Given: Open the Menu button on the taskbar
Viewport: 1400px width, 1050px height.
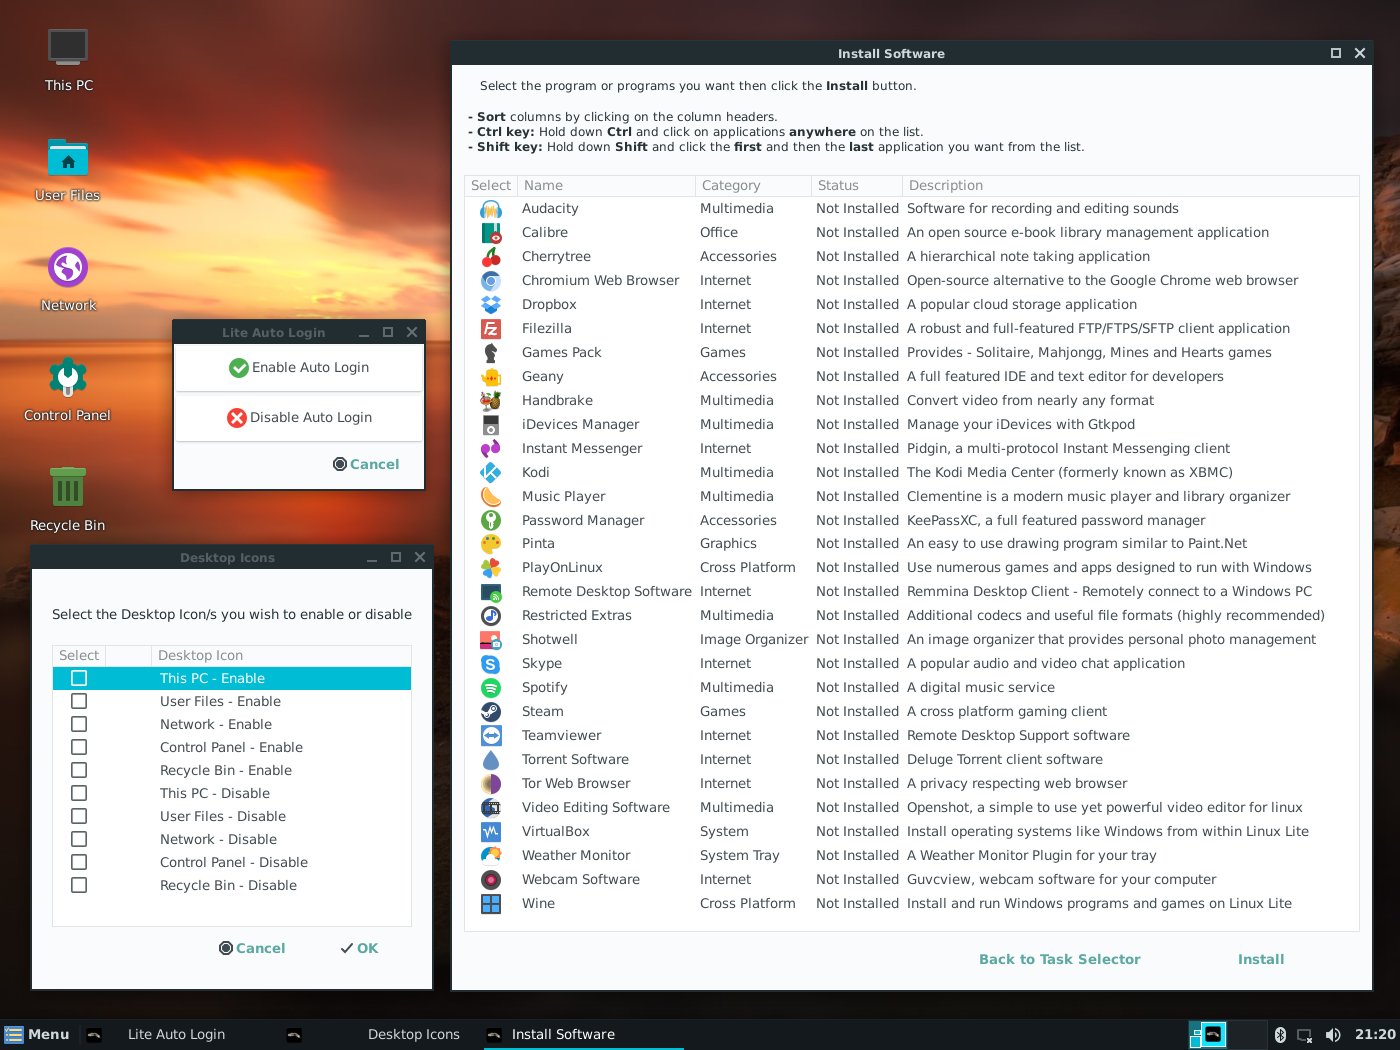Looking at the screenshot, I should 37,1035.
